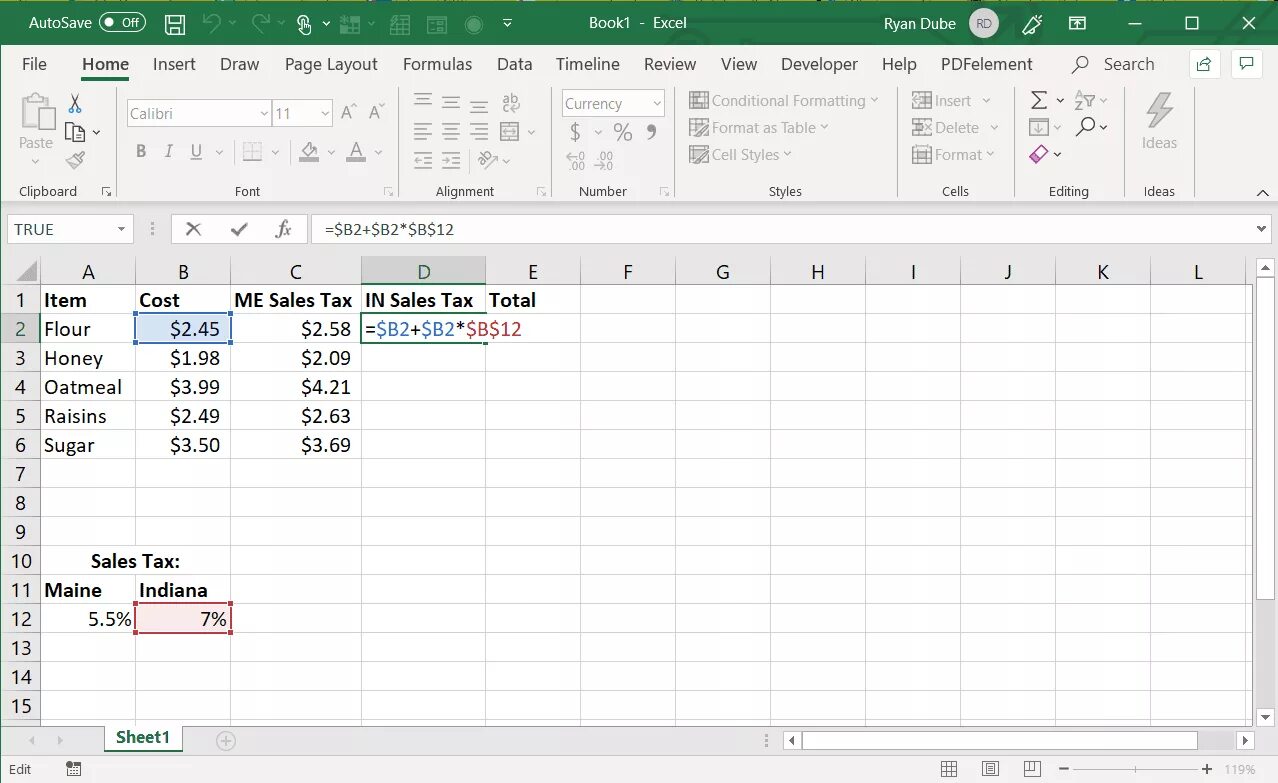
Task: Switch to Normal view in status bar
Action: click(948, 769)
